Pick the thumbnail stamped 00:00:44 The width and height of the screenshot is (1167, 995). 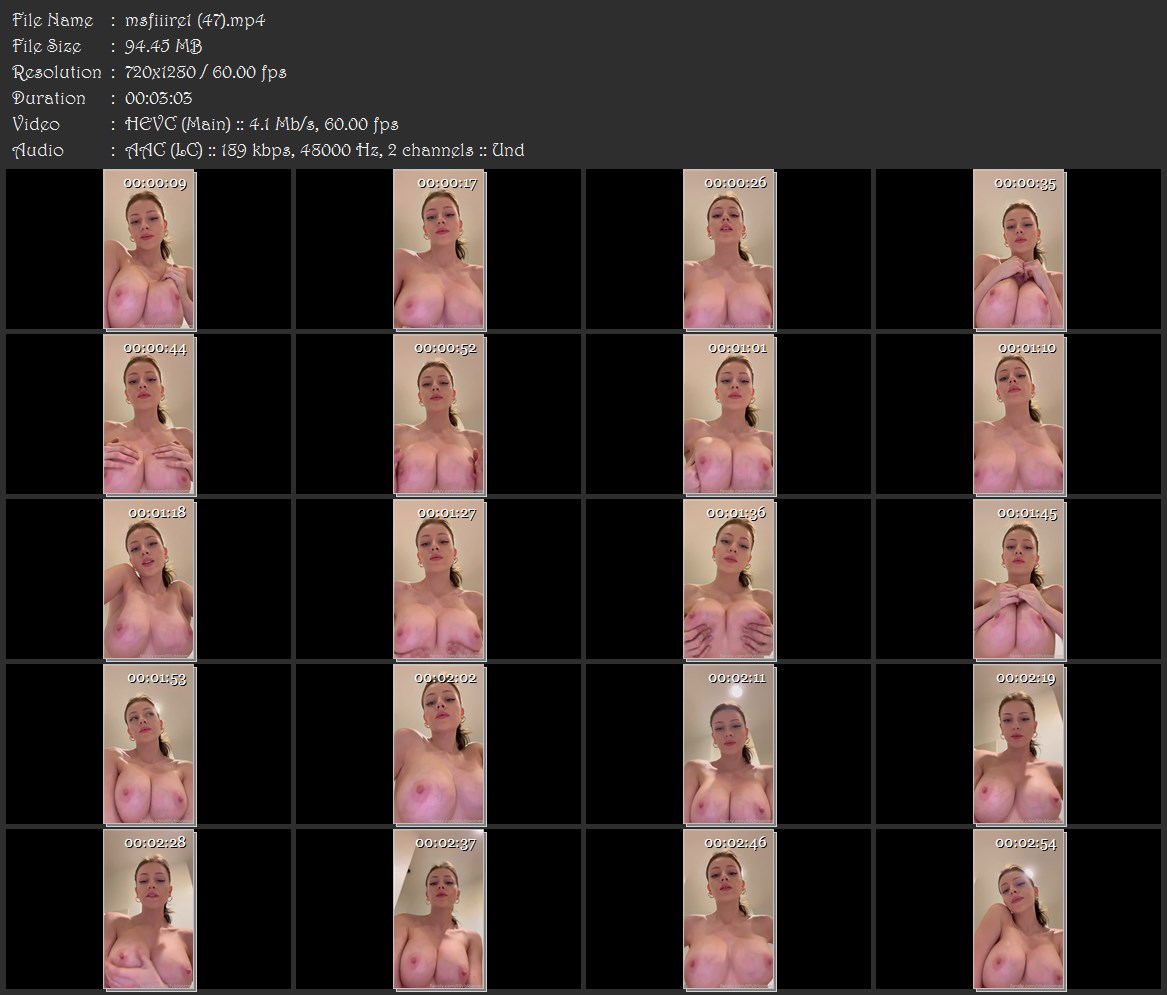[x=149, y=415]
